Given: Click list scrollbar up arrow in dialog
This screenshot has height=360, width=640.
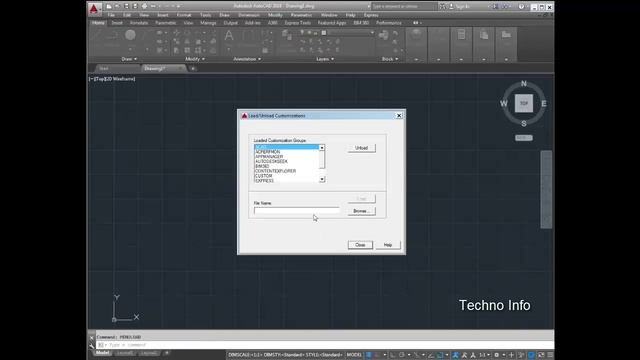Looking at the screenshot, I should point(322,147).
